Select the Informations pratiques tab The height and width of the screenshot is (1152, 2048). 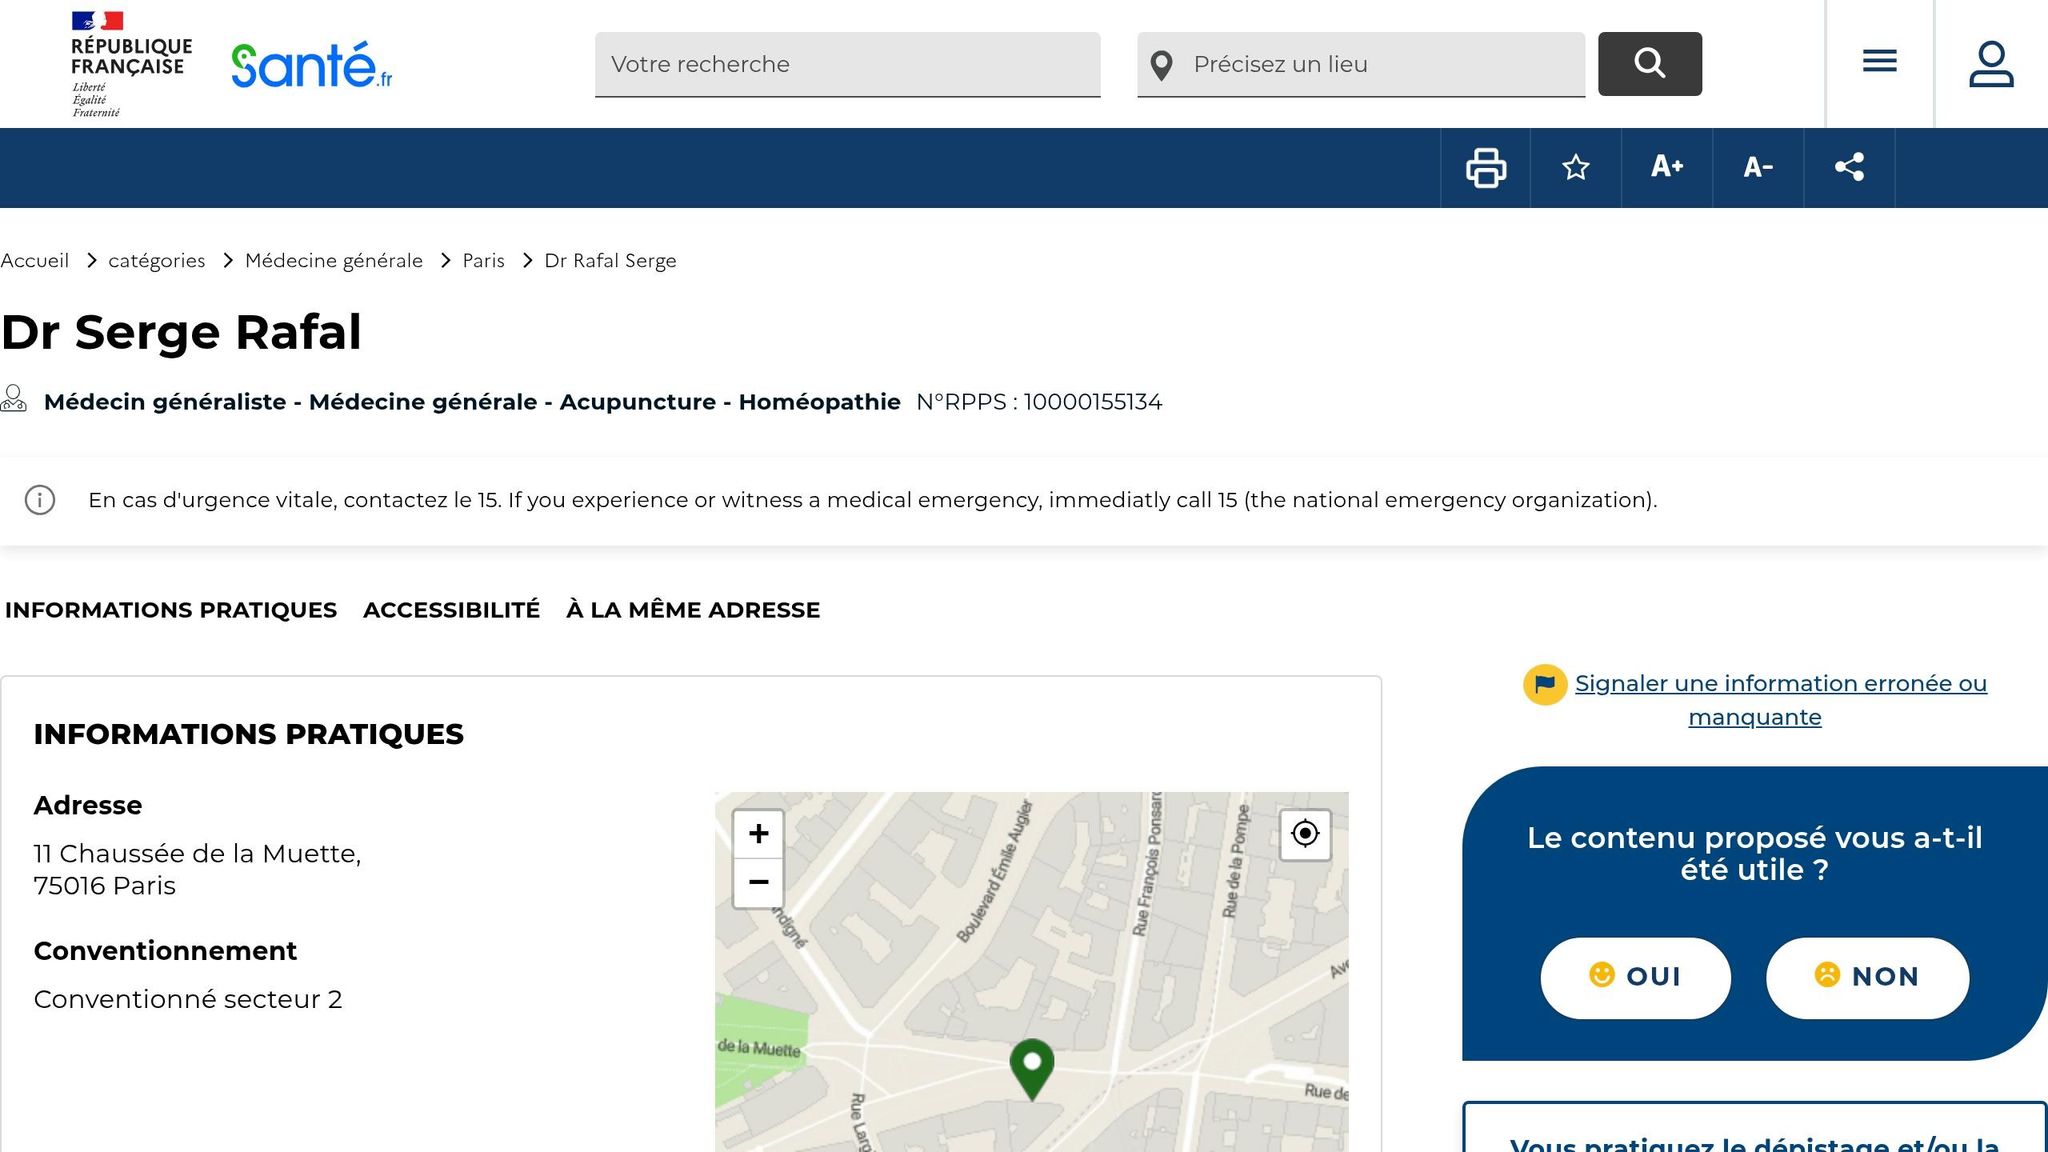pos(171,610)
